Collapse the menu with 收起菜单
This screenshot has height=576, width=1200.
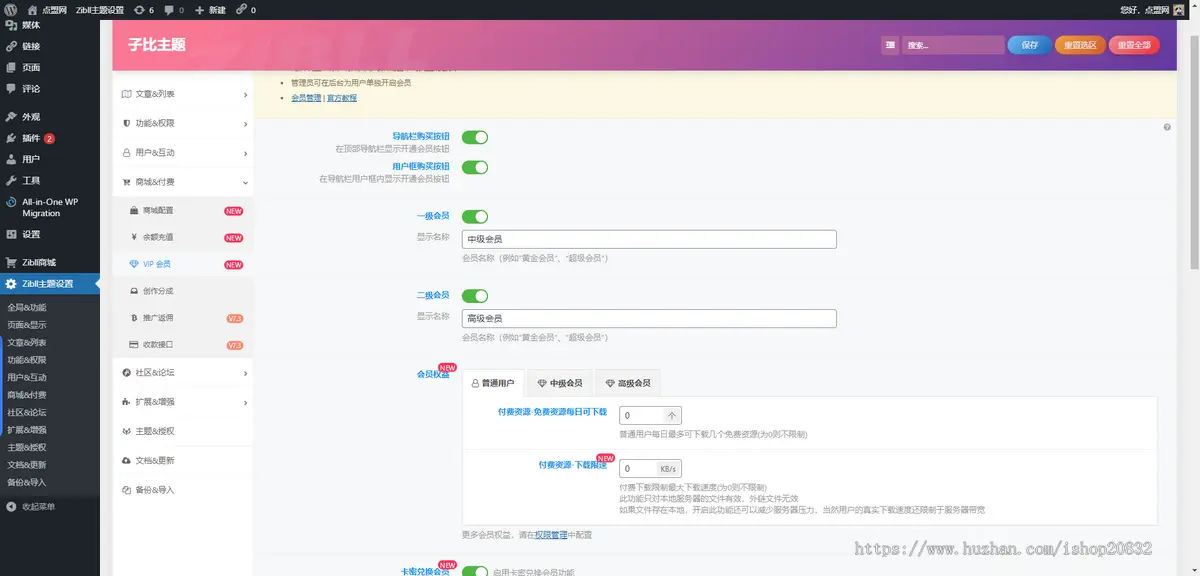coord(50,506)
